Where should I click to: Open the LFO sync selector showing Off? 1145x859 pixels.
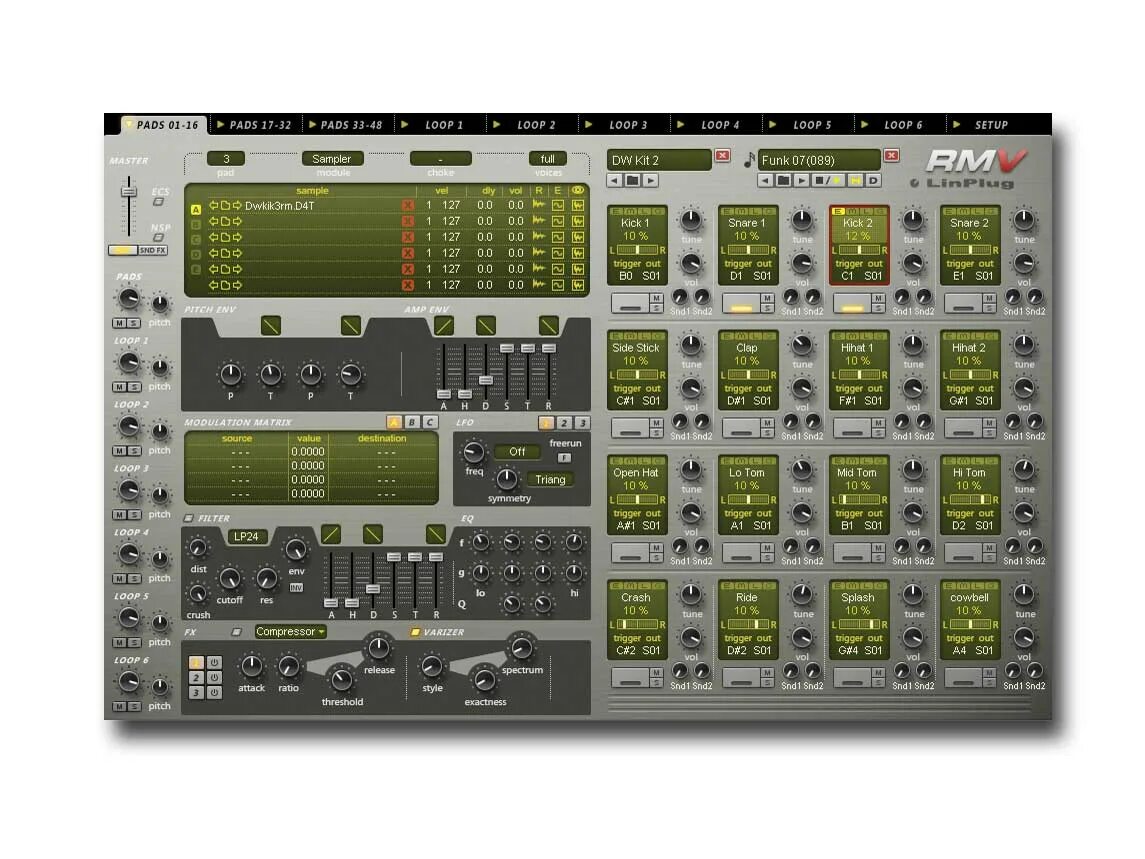coord(517,452)
